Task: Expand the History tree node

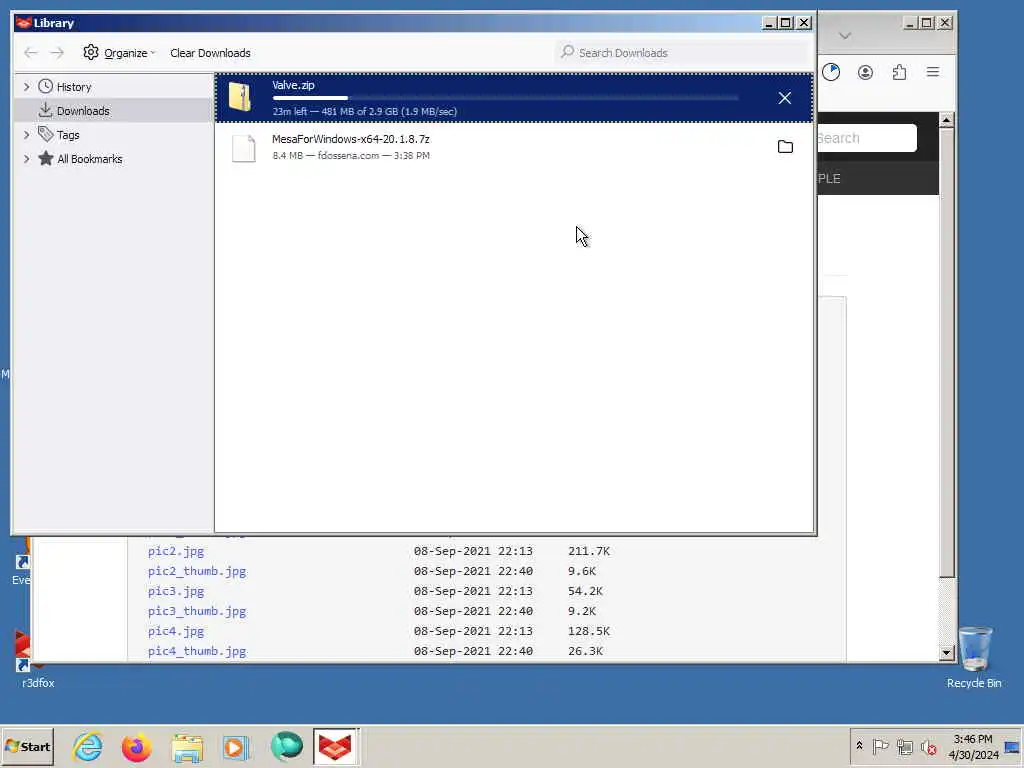Action: tap(26, 86)
